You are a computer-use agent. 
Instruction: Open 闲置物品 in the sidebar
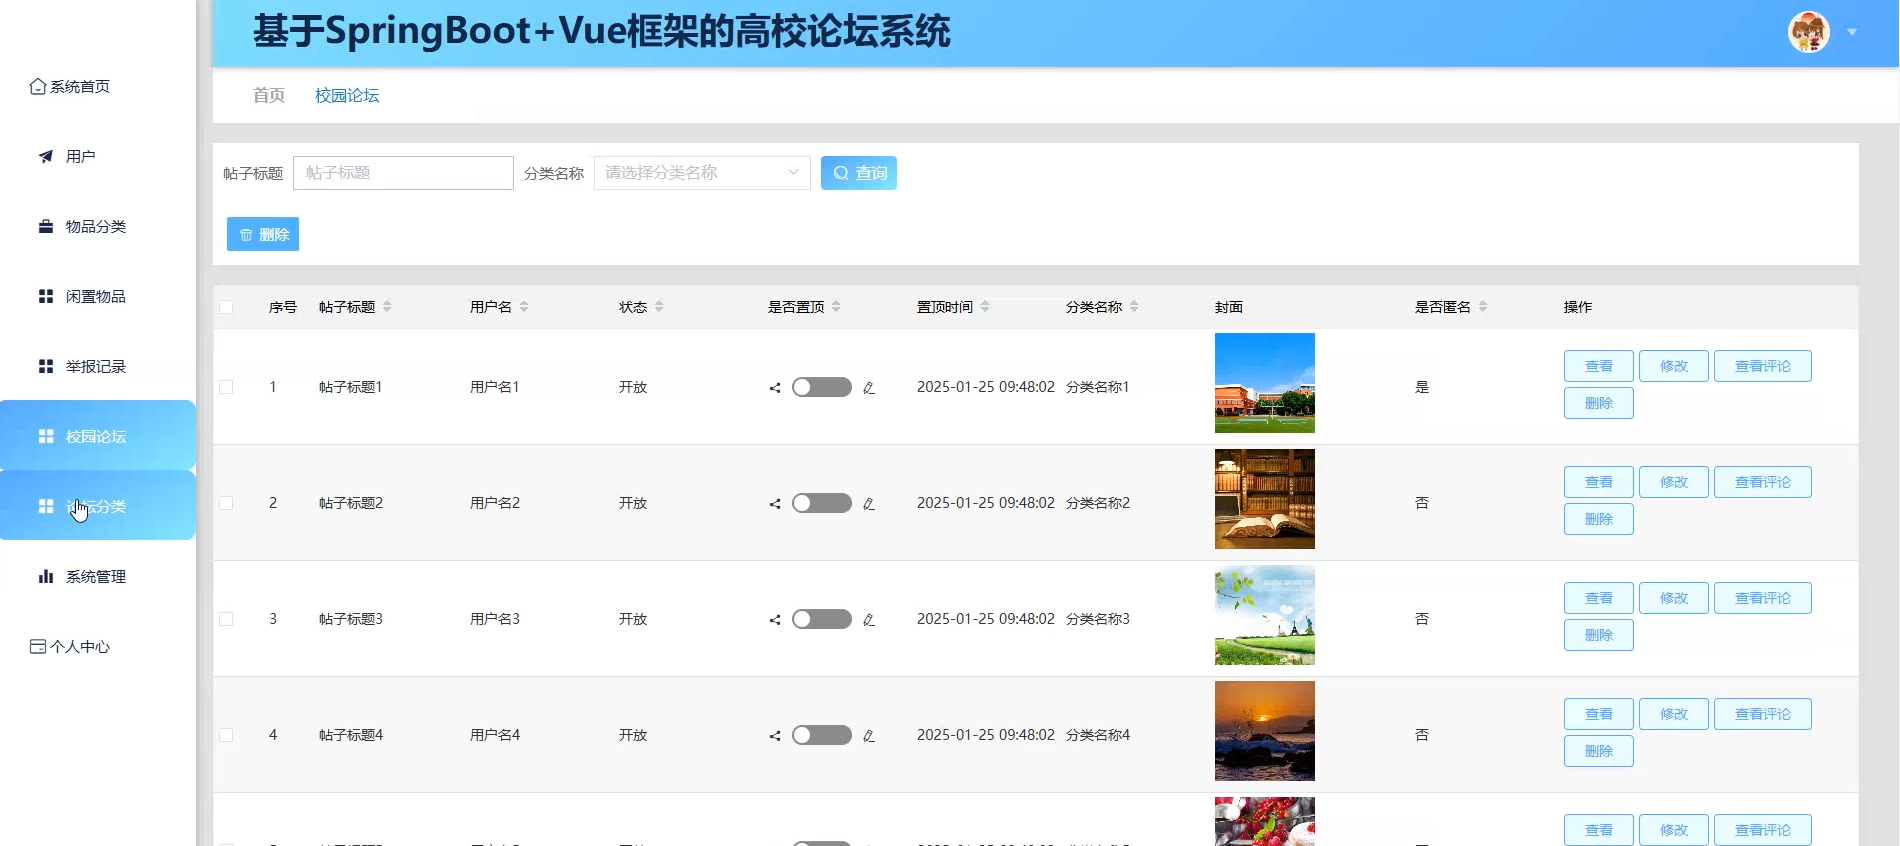[98, 297]
